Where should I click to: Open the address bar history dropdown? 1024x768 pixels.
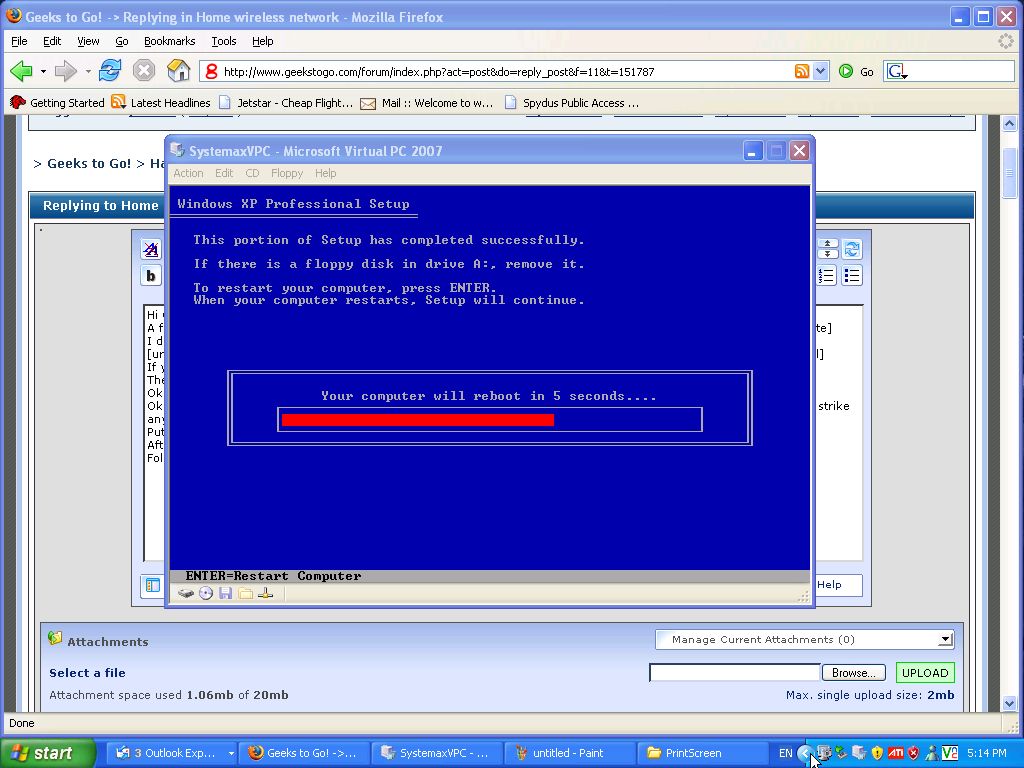(821, 71)
